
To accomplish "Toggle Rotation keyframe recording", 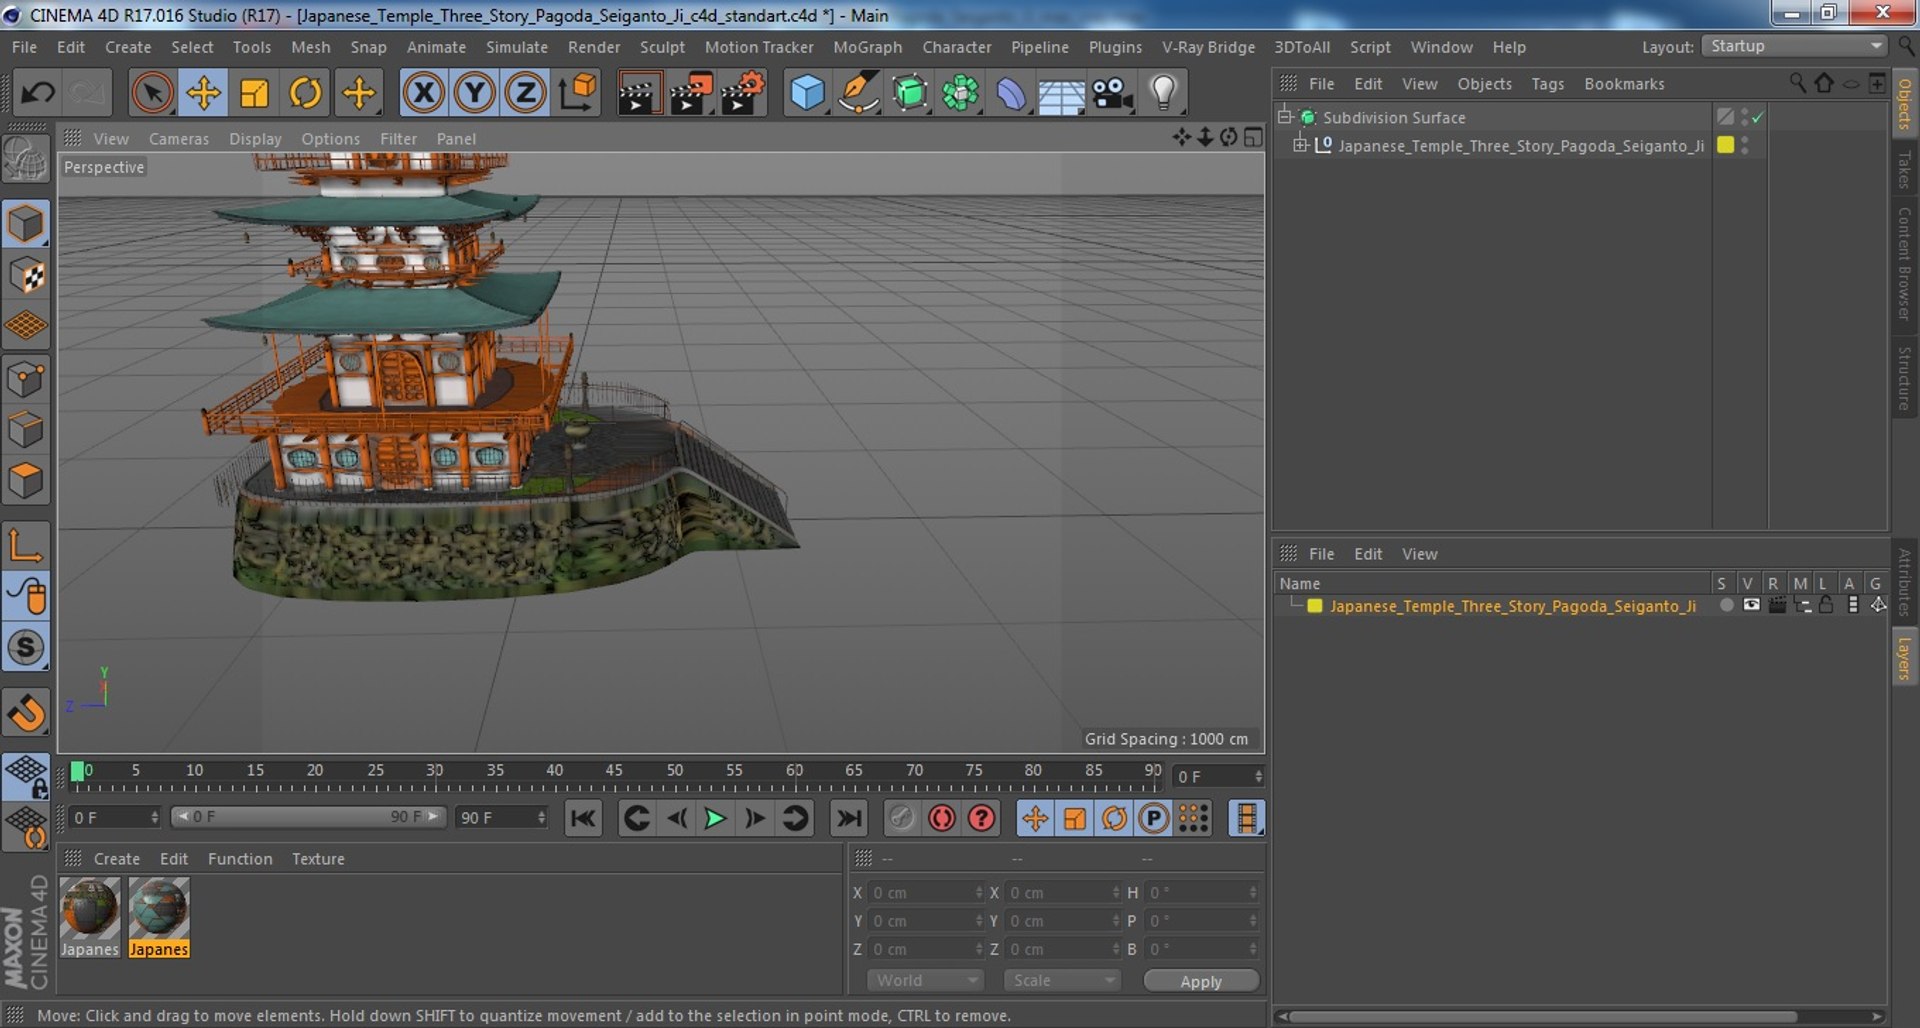I will (1114, 818).
